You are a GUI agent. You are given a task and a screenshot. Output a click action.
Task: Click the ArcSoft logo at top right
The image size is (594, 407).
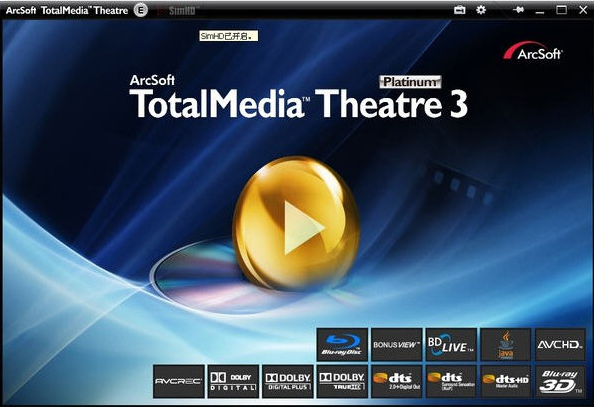click(533, 51)
